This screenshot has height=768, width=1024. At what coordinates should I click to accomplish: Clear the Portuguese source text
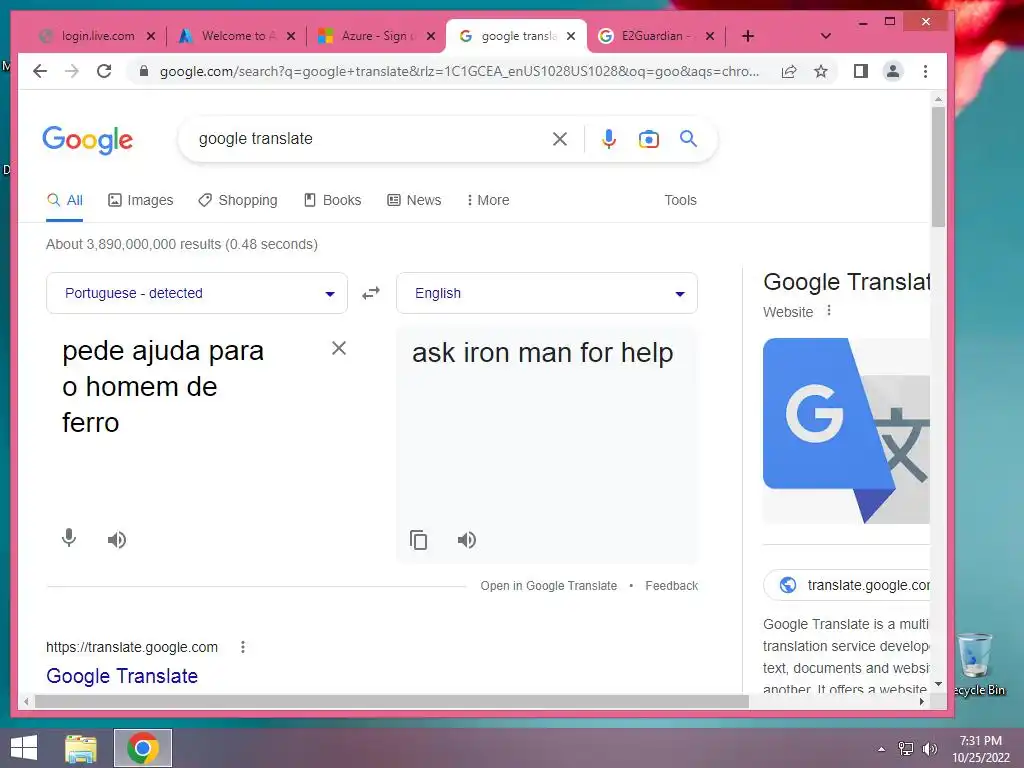[339, 348]
